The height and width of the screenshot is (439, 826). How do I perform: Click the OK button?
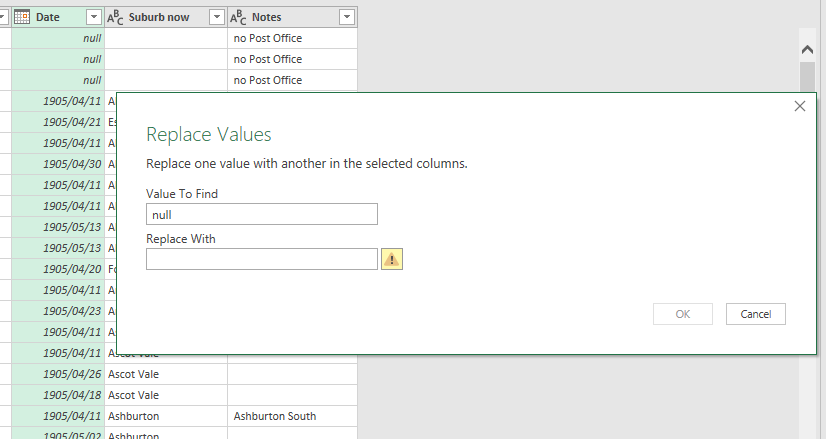683,314
